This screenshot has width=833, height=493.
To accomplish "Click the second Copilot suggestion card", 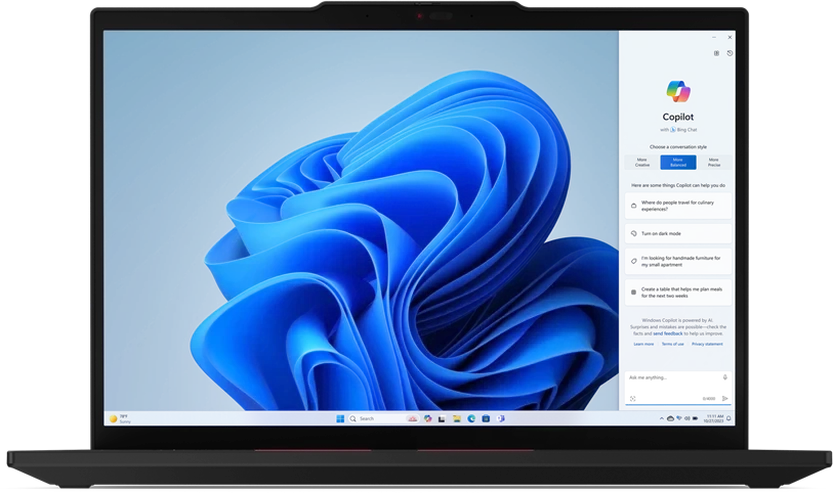I will [x=678, y=233].
